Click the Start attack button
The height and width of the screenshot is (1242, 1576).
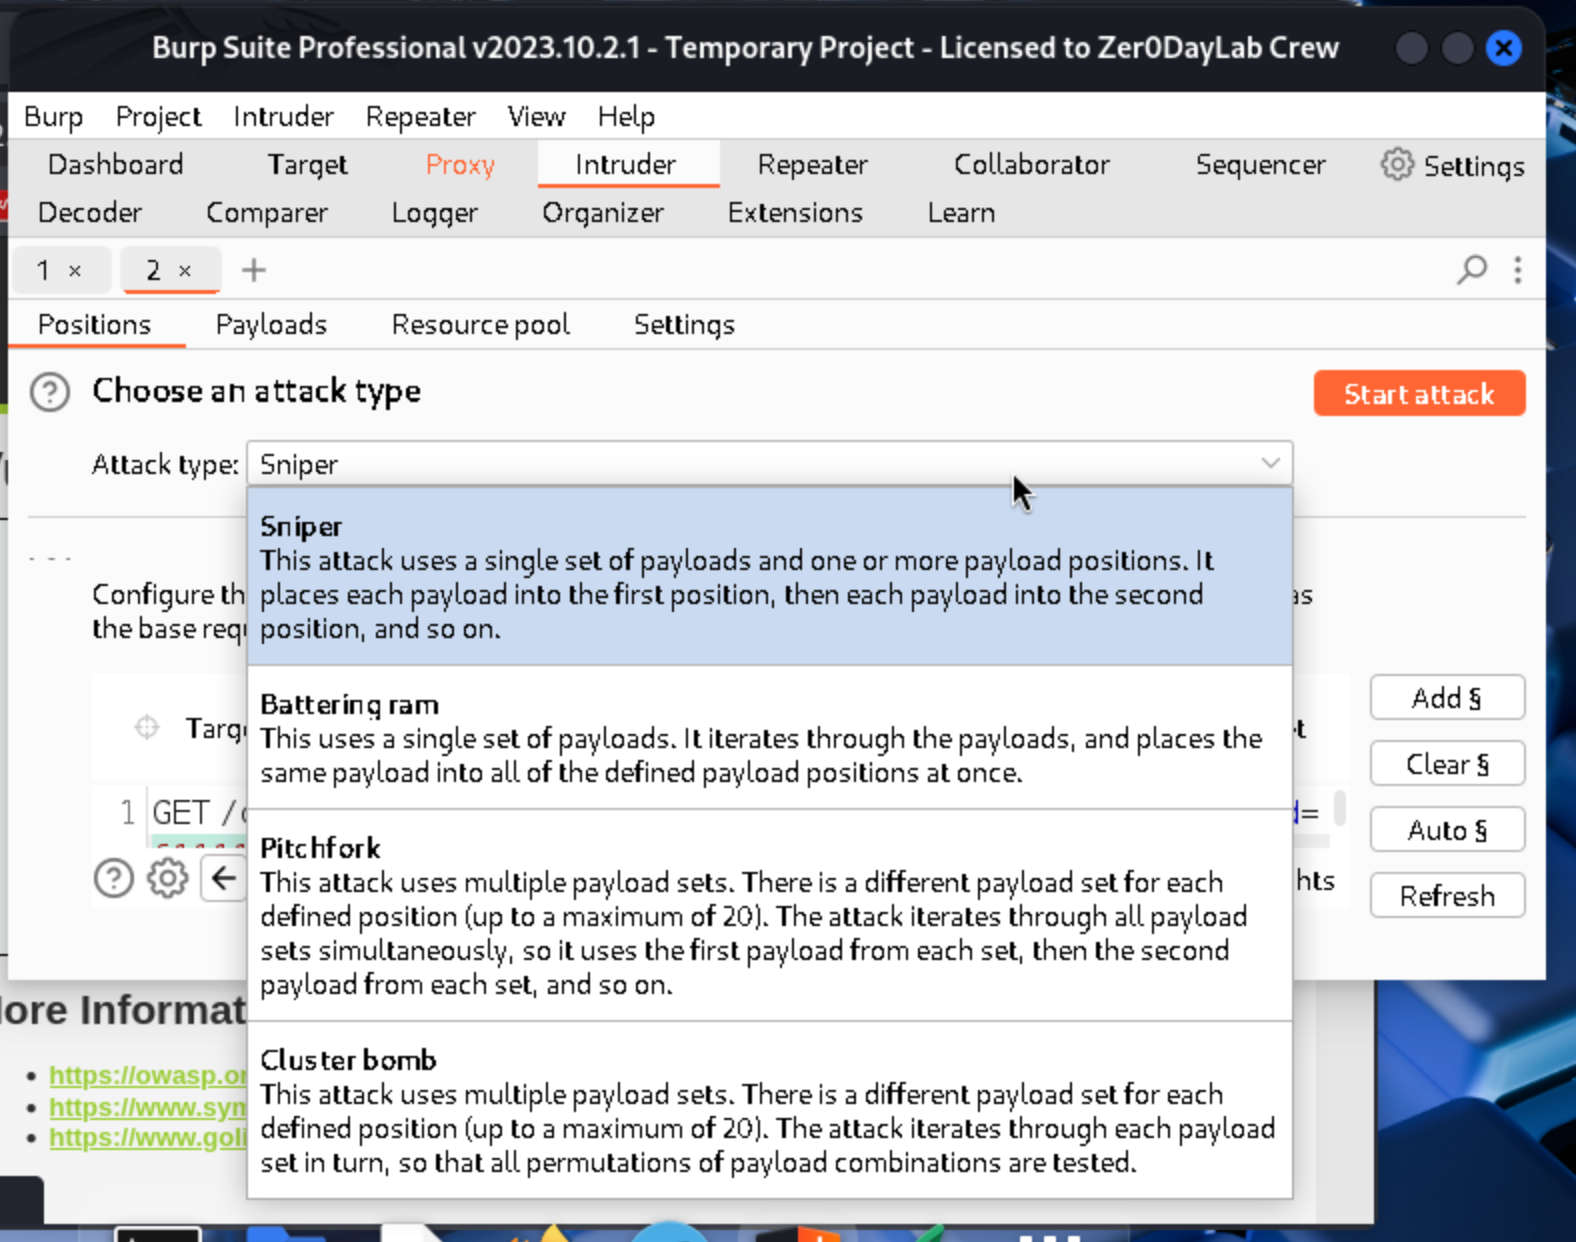pos(1419,394)
